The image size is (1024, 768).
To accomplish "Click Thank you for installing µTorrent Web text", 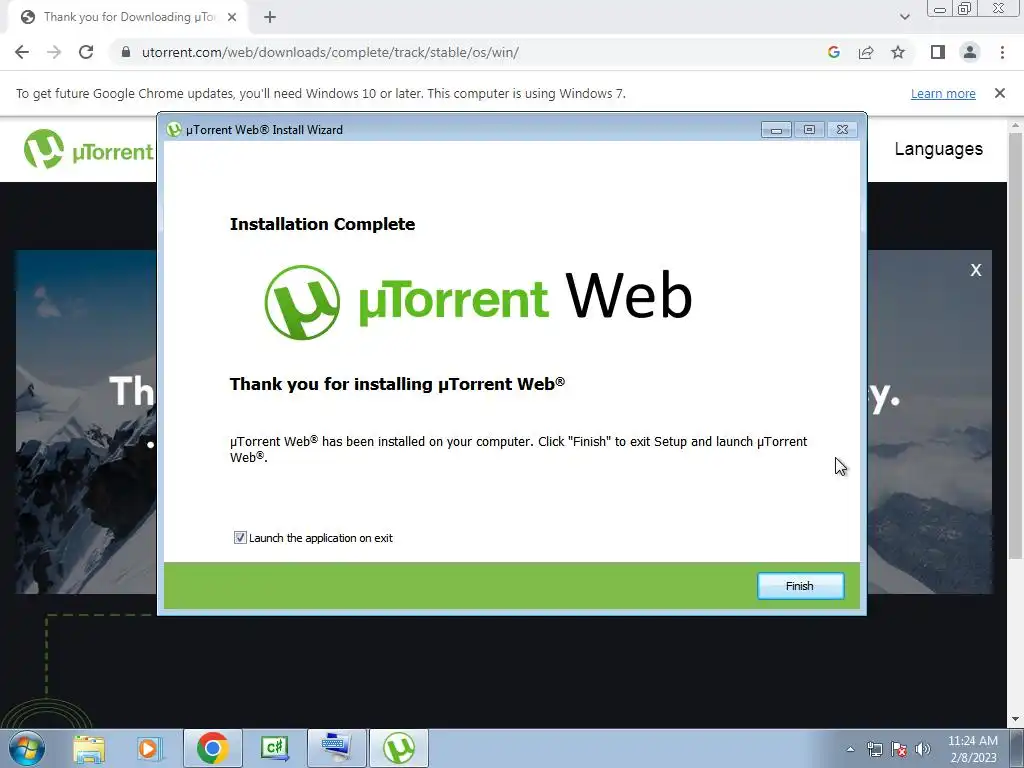I will pos(397,384).
